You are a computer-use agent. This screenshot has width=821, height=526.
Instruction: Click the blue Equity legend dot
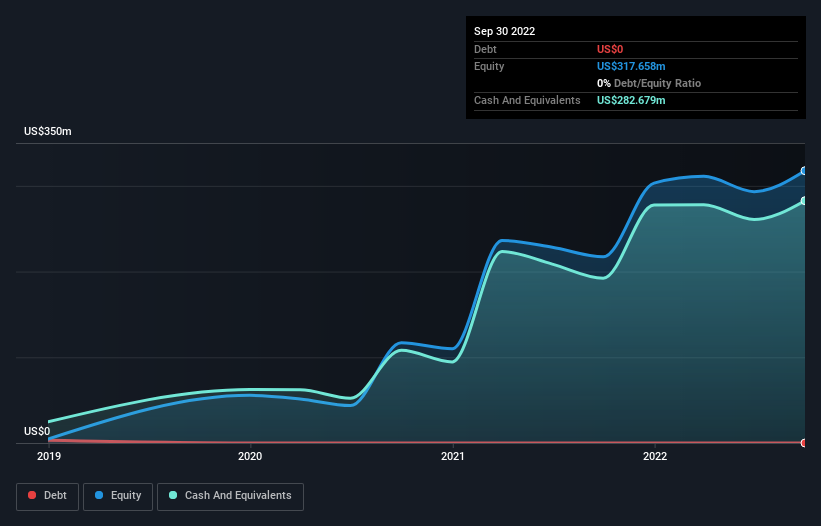(99, 495)
